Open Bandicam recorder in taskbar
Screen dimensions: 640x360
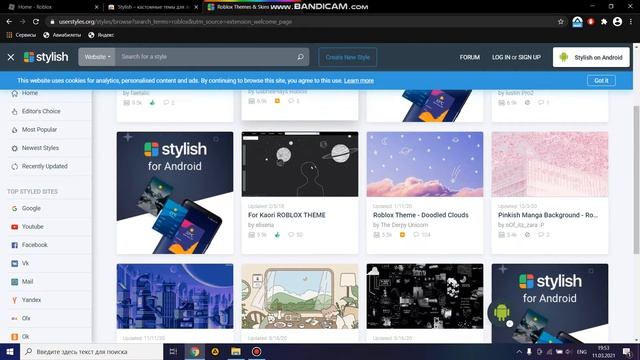click(x=256, y=351)
